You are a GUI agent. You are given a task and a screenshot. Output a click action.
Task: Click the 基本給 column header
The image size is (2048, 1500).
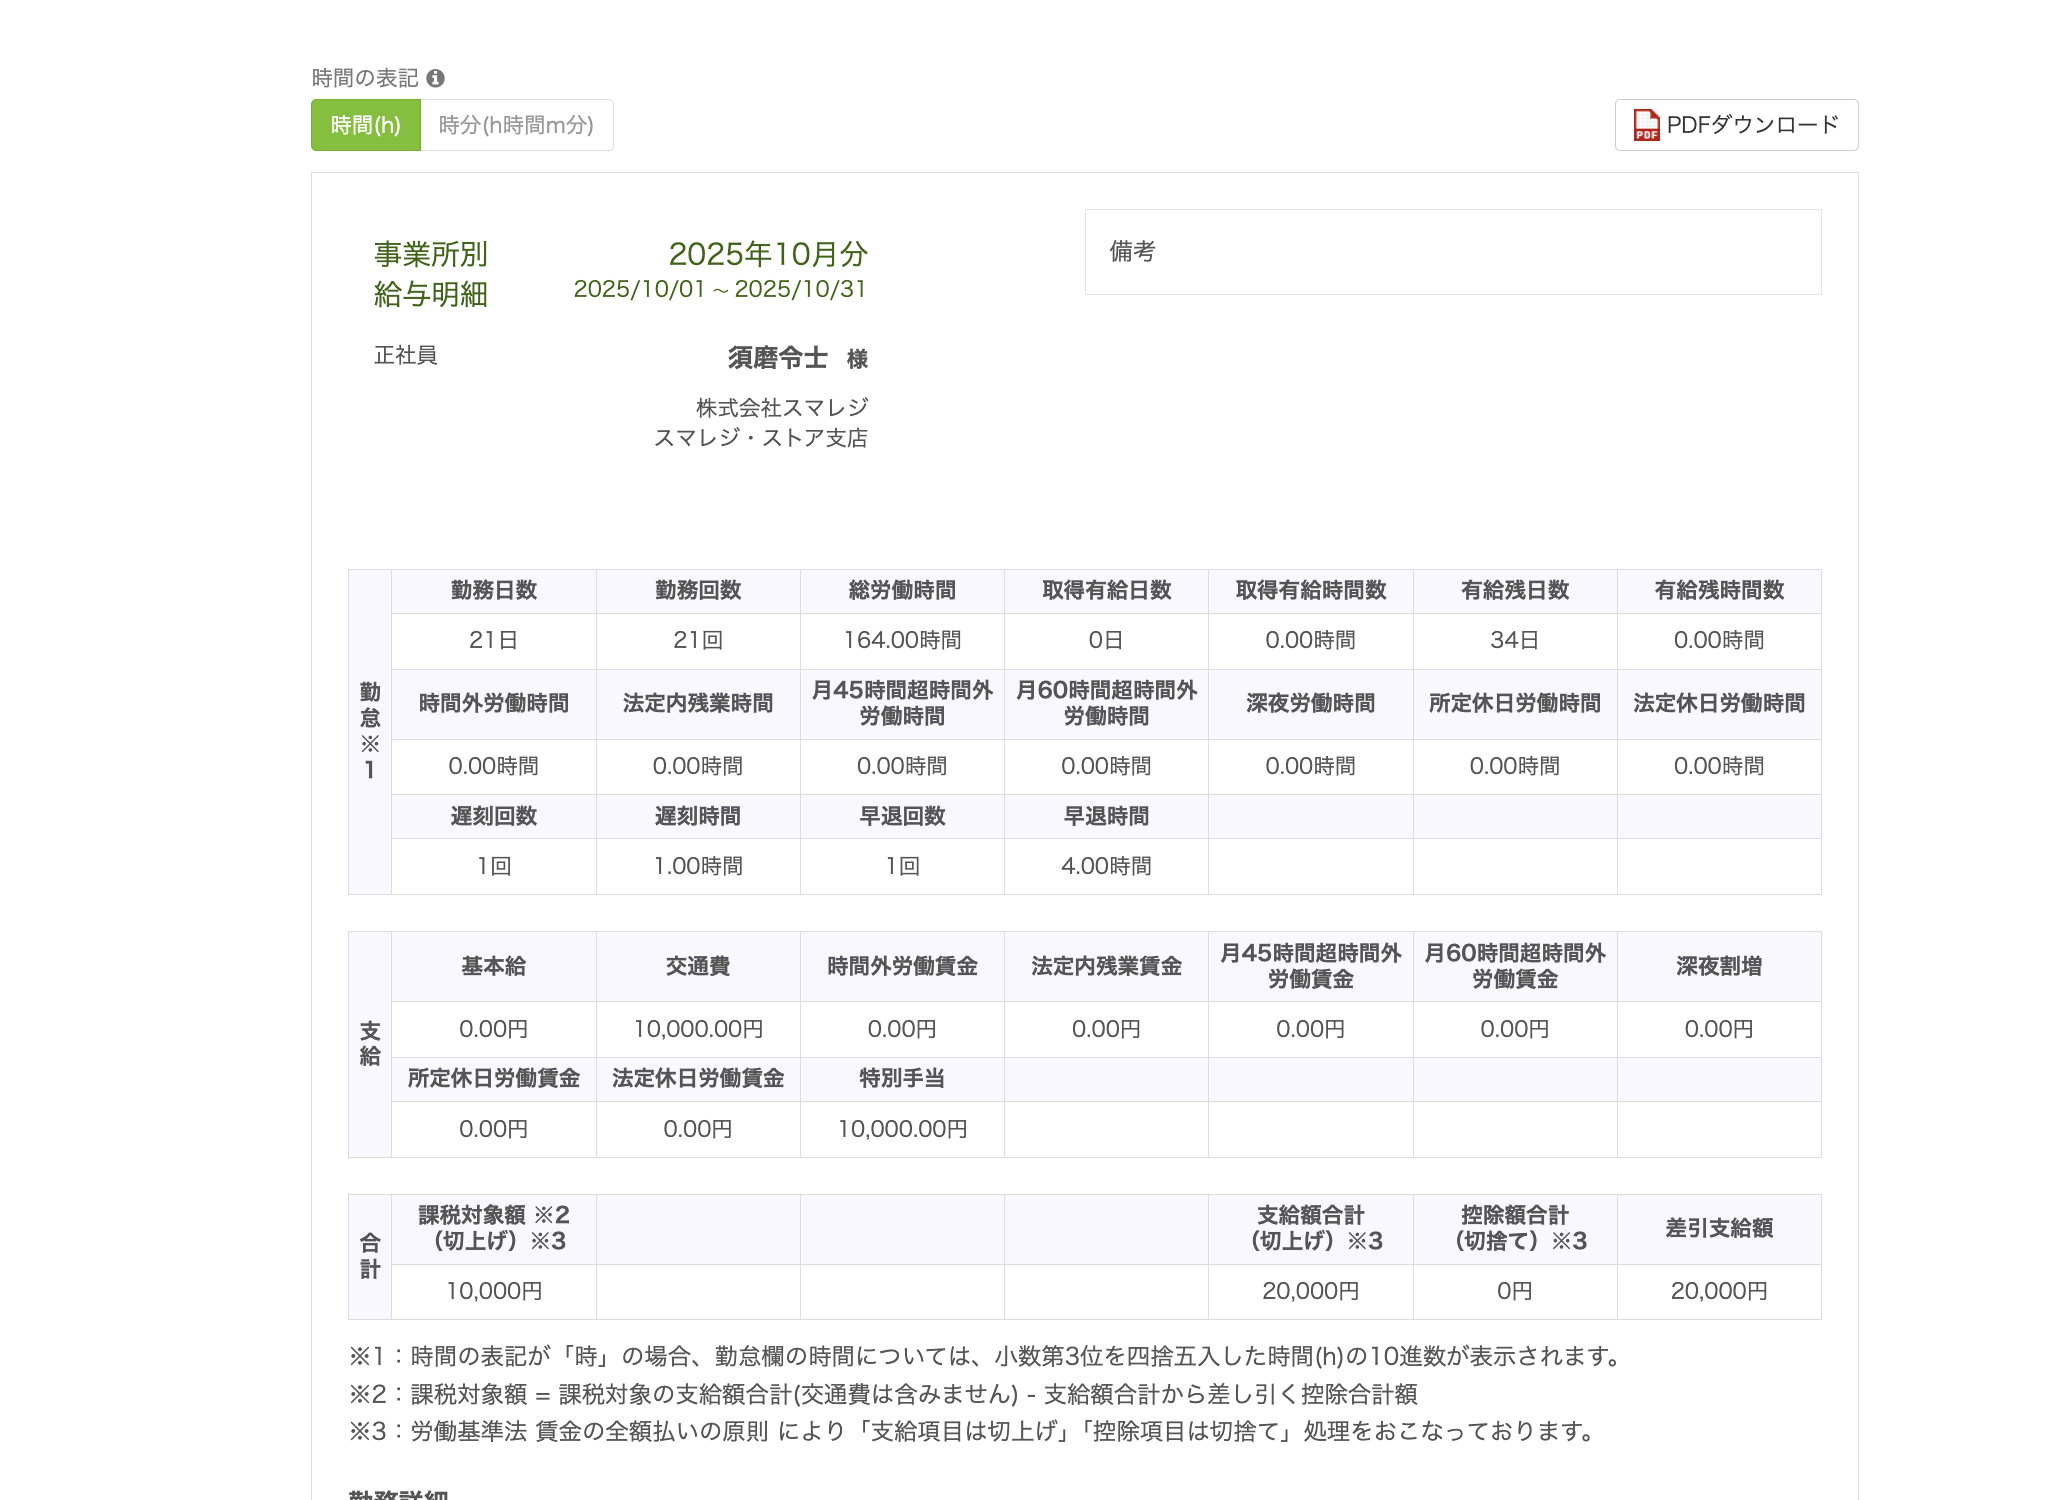pyautogui.click(x=494, y=966)
